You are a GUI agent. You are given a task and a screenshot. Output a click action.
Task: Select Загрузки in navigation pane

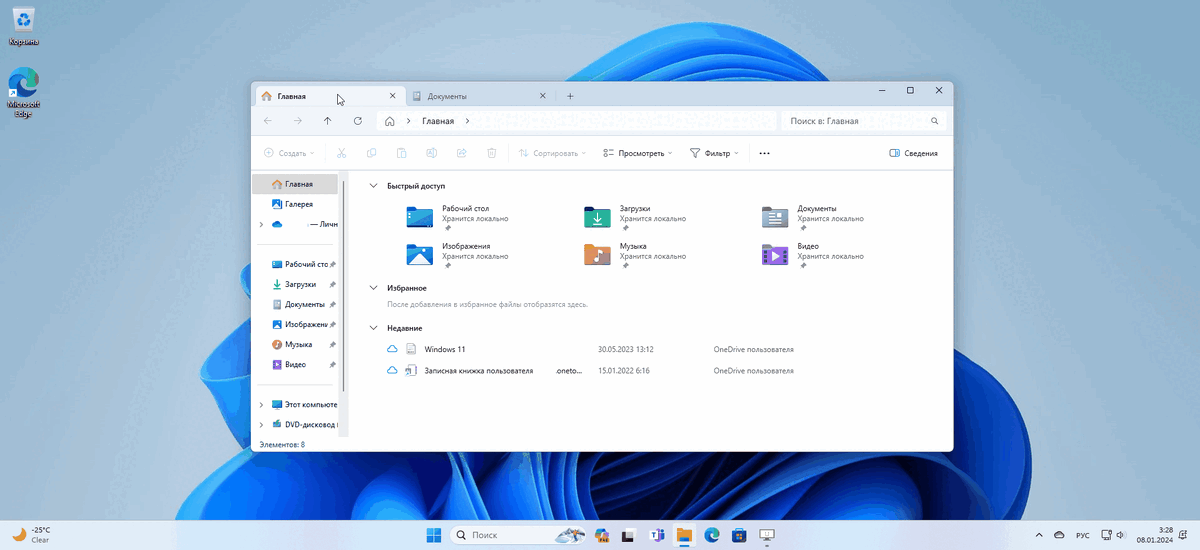click(295, 284)
